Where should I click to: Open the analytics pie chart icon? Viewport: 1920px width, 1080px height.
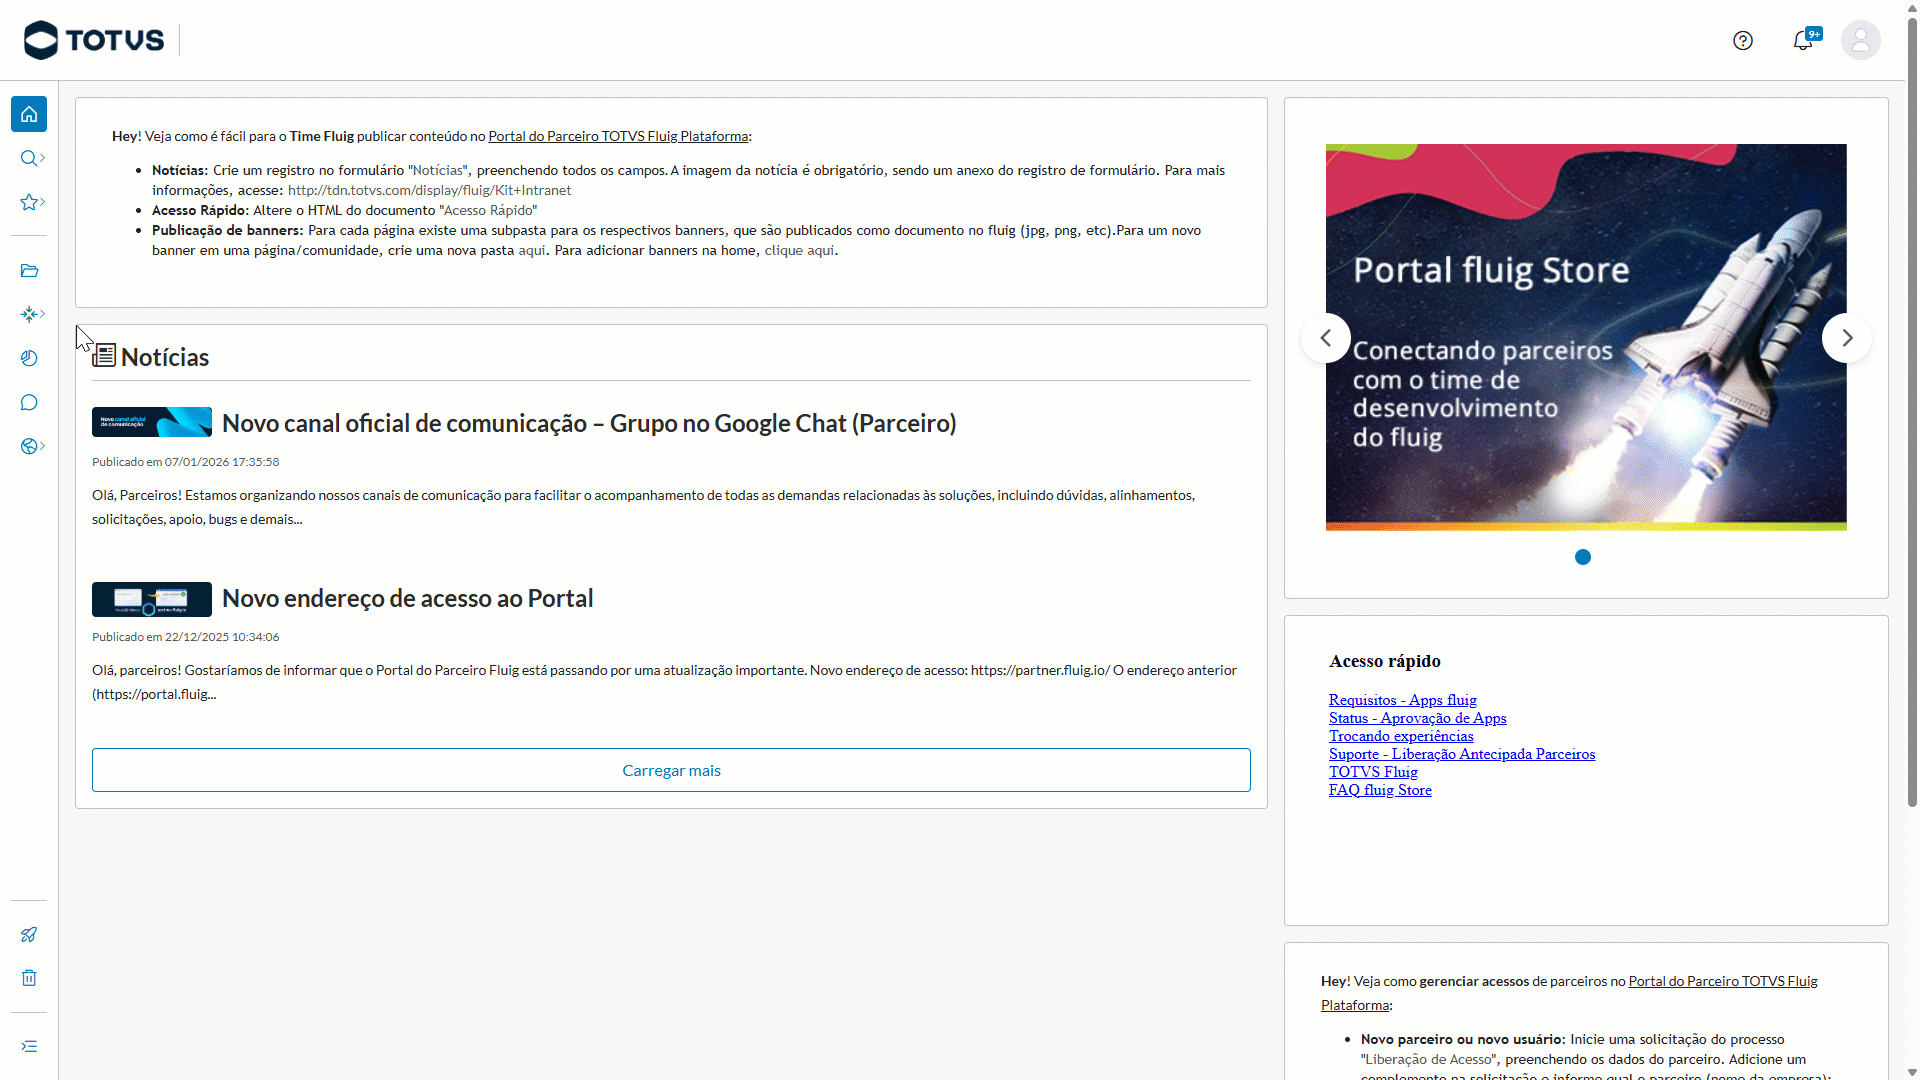[29, 358]
